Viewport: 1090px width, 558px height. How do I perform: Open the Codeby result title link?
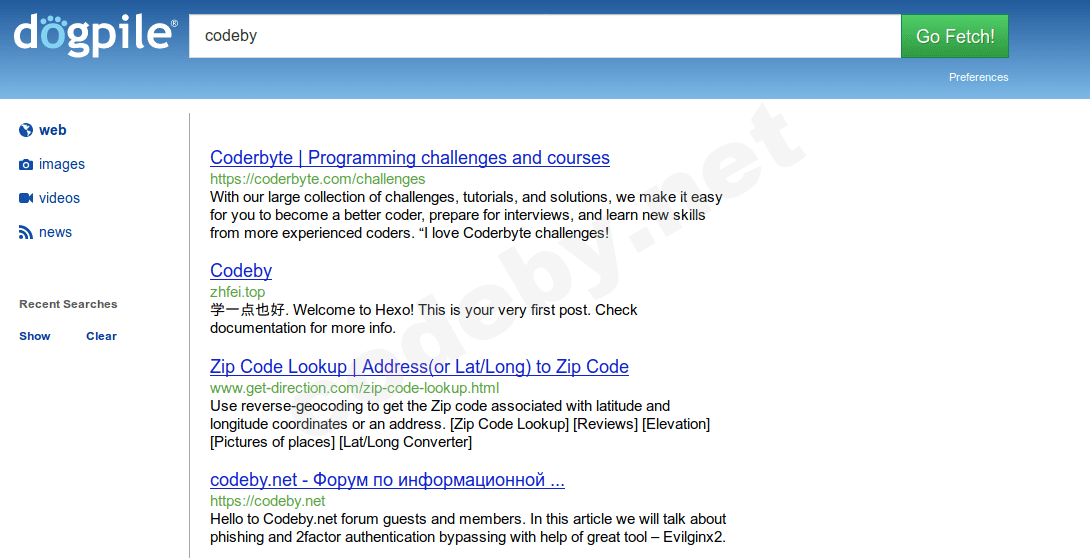coord(241,270)
